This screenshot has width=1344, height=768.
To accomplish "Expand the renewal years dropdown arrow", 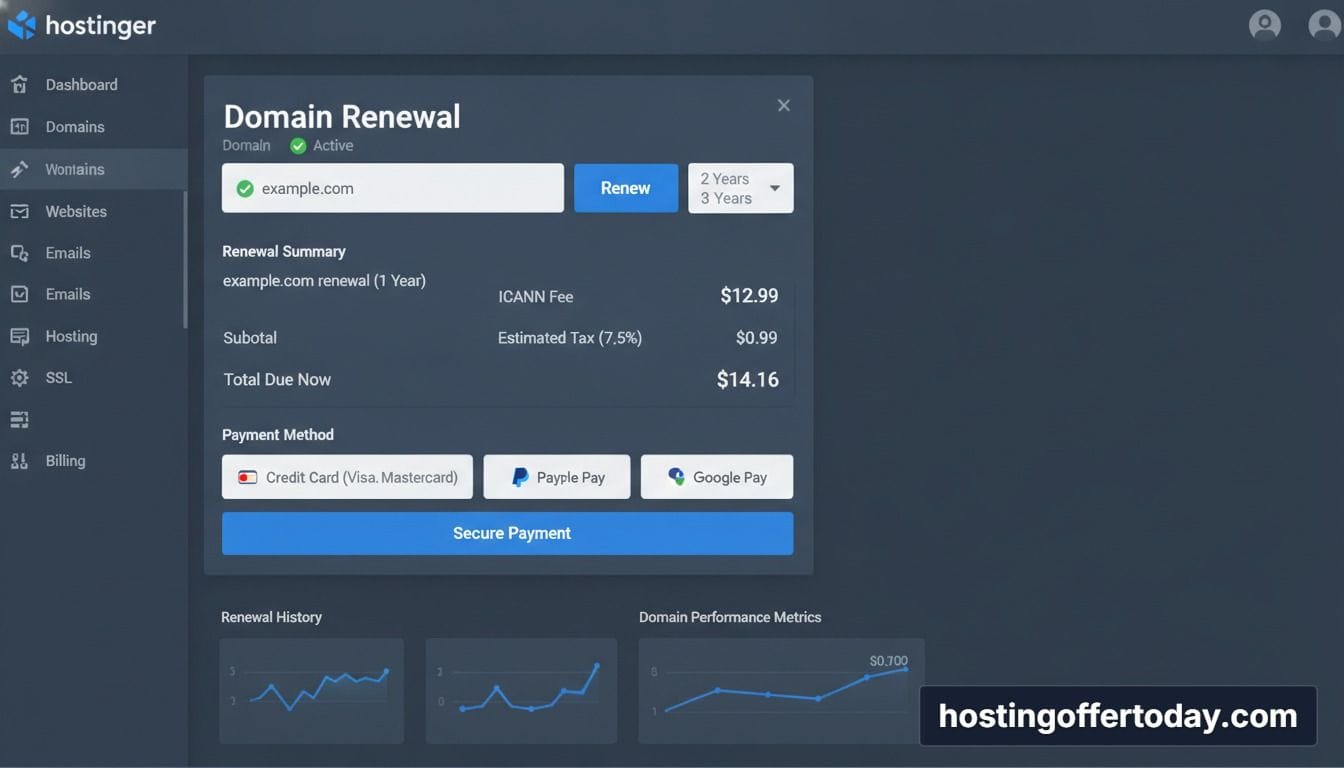I will click(775, 188).
